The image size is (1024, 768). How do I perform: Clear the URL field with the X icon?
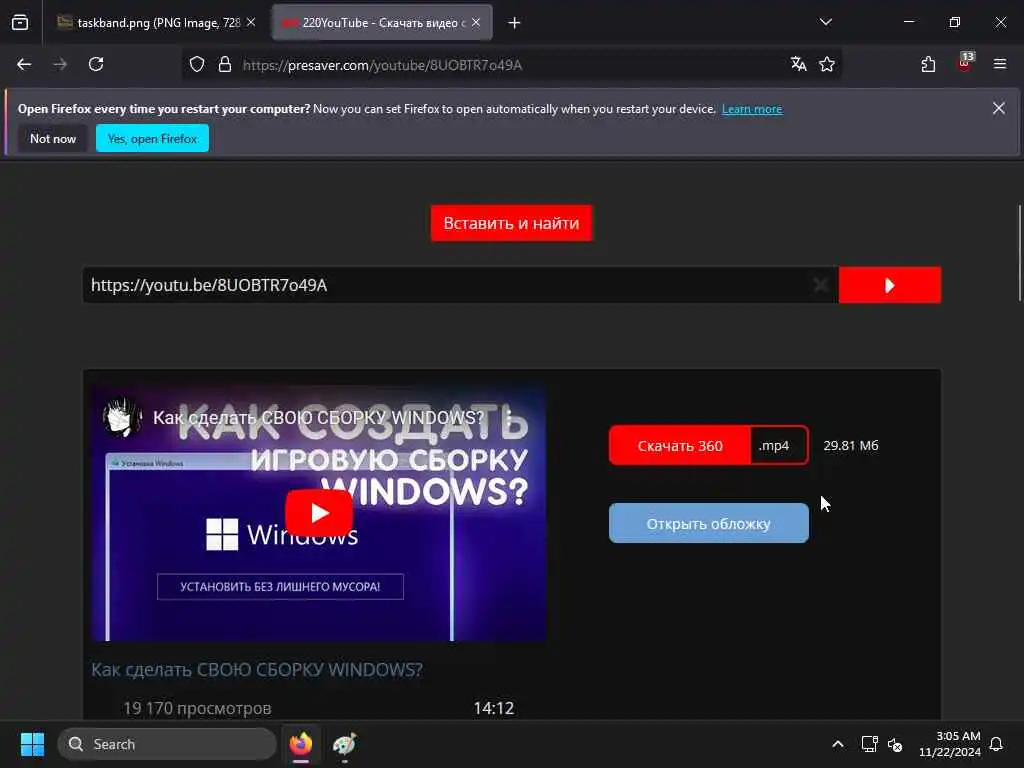[x=820, y=285]
